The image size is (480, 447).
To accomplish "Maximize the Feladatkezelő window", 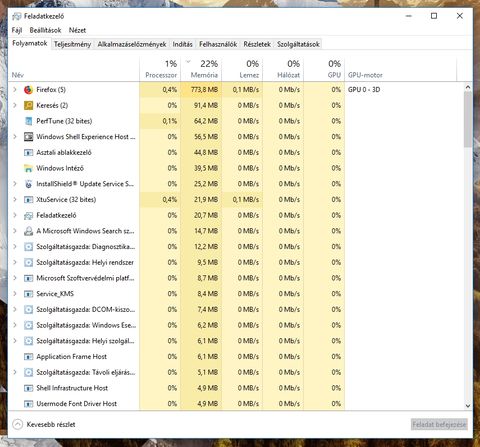I will pyautogui.click(x=434, y=16).
